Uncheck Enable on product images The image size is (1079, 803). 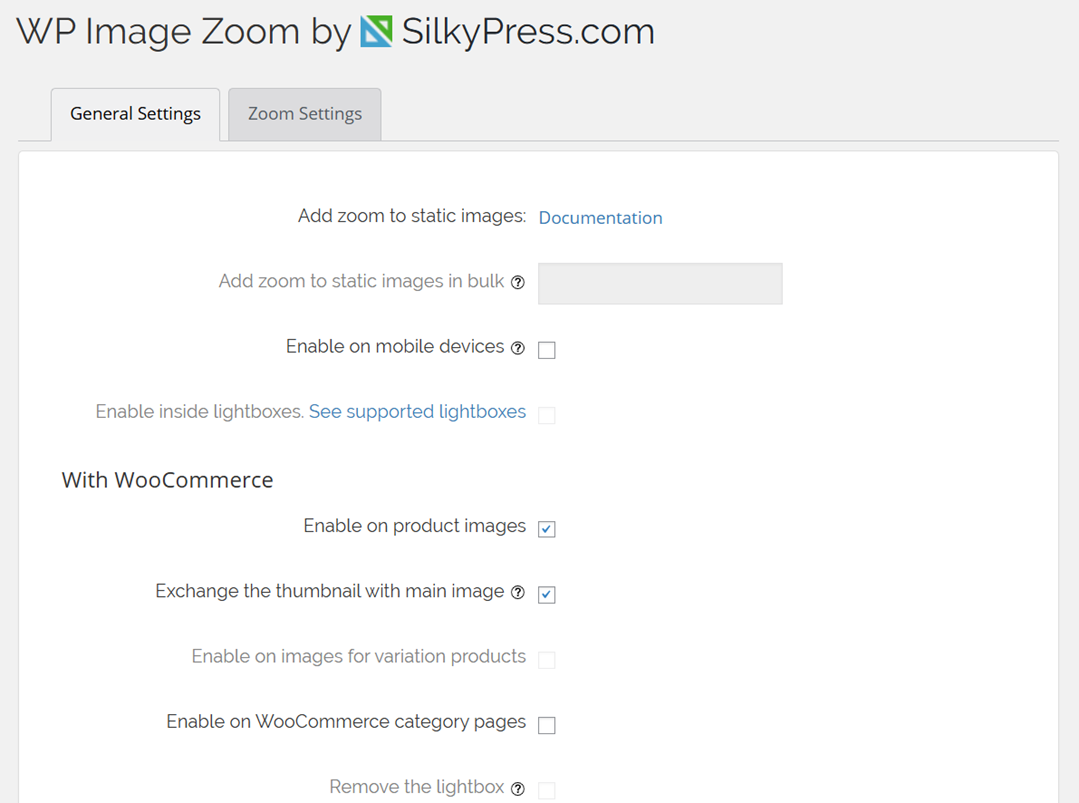click(547, 529)
